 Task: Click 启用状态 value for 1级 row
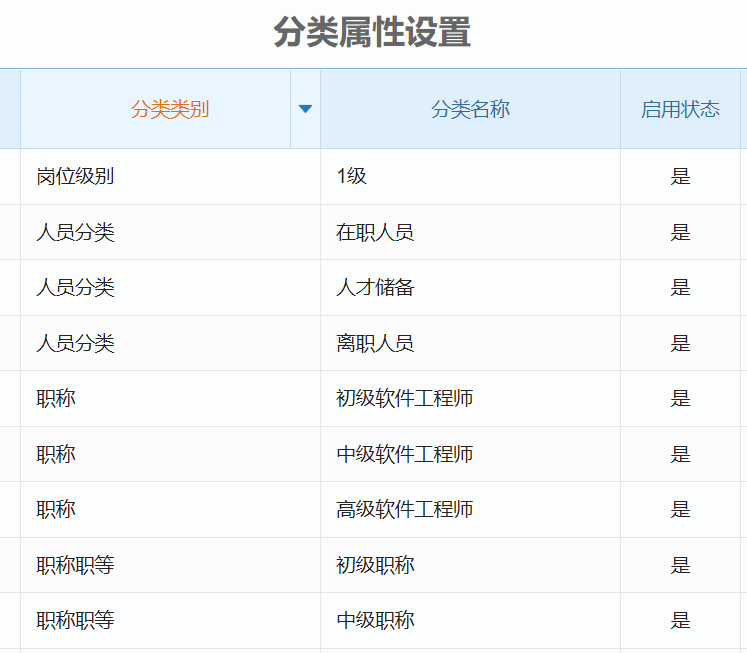(x=680, y=177)
